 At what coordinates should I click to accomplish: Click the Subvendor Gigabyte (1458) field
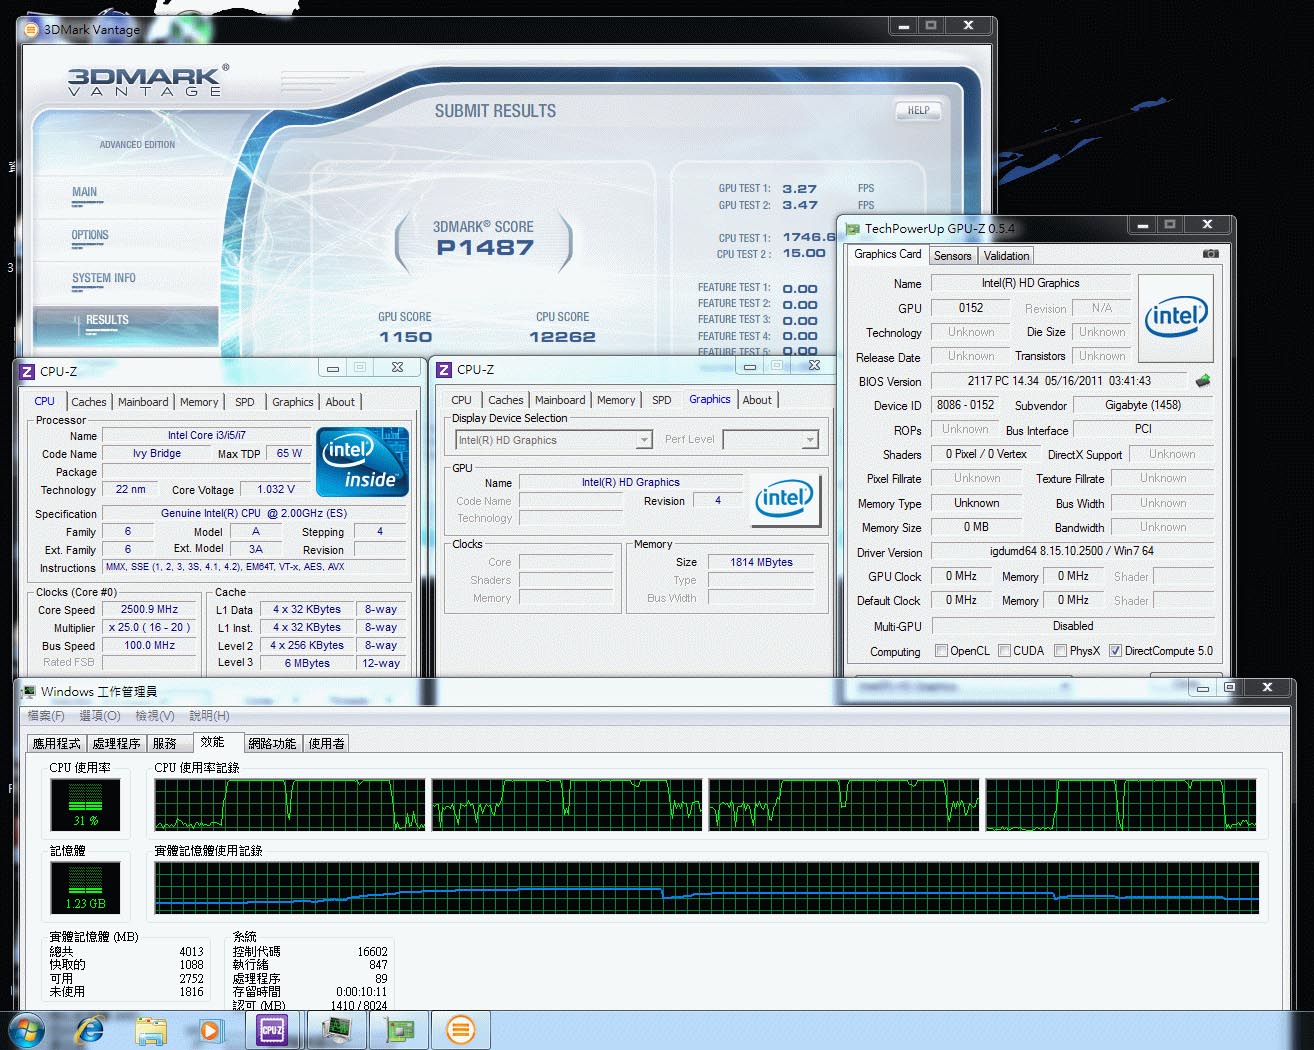(x=1143, y=405)
